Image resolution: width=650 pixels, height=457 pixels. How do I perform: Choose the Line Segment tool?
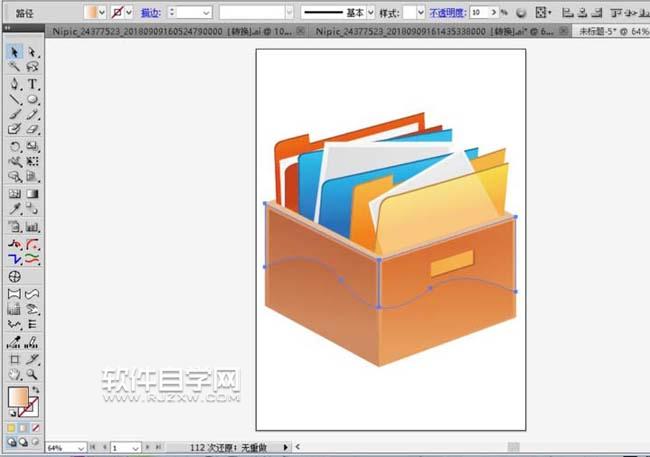14,100
